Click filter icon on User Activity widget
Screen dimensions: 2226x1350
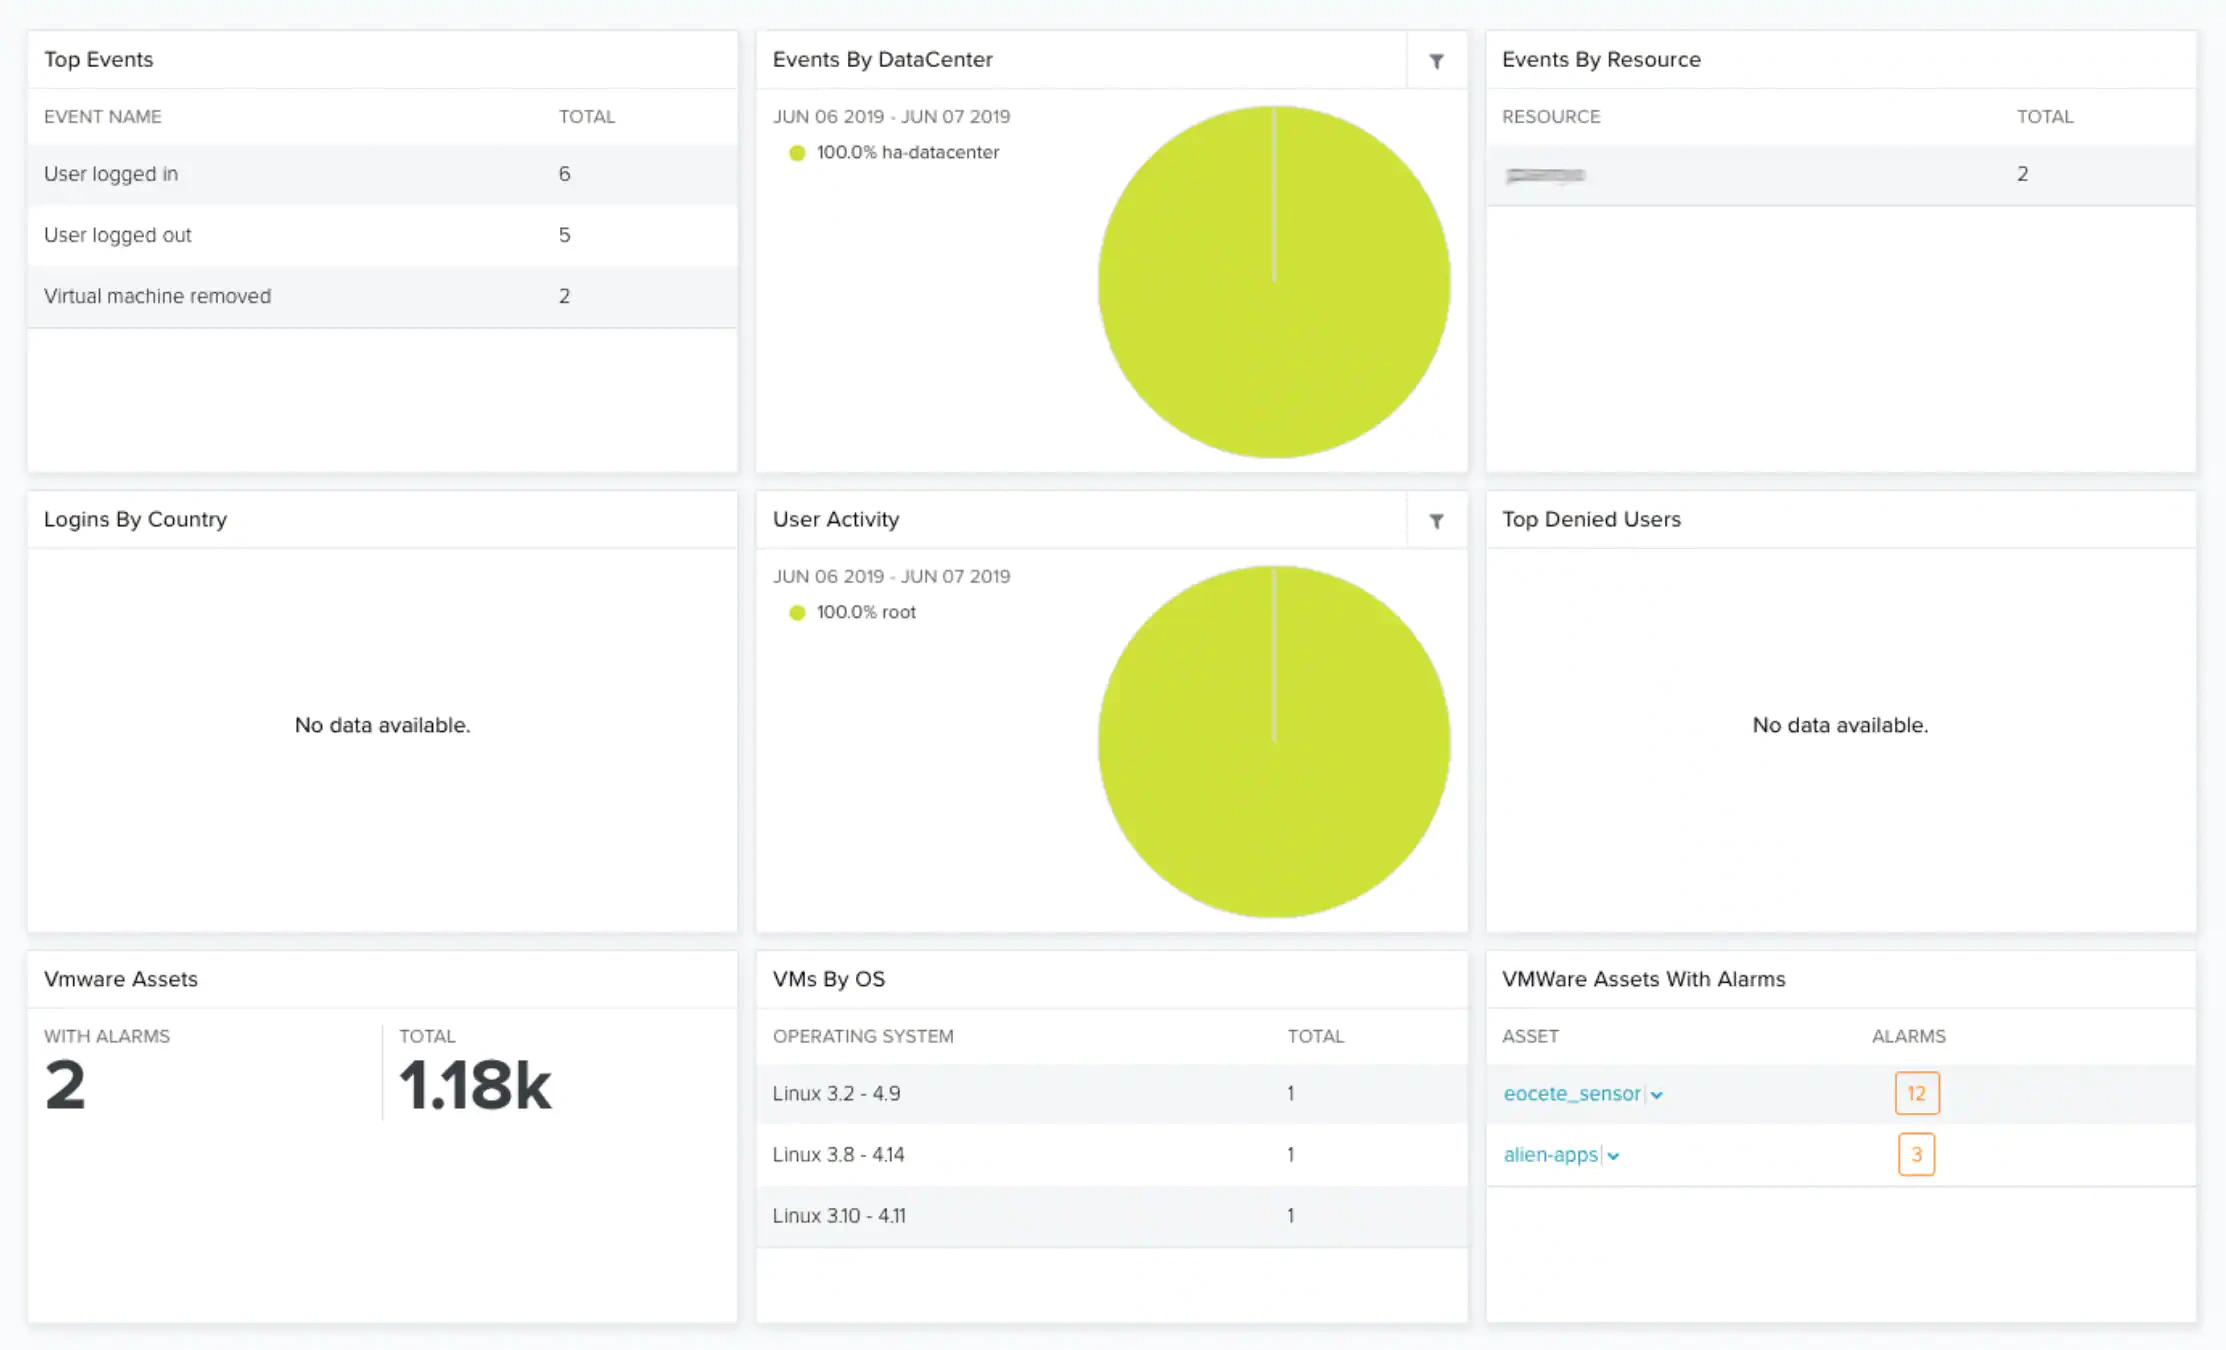(x=1436, y=521)
